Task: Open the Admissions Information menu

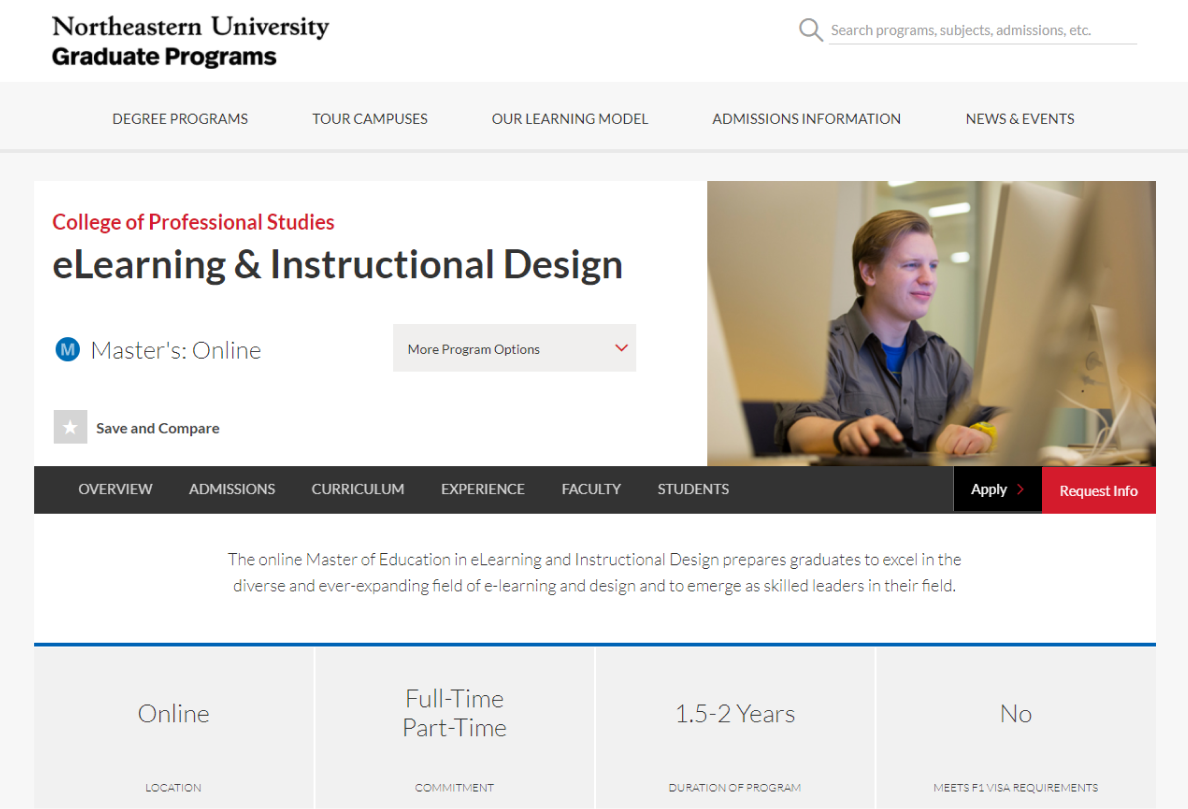Action: point(806,119)
